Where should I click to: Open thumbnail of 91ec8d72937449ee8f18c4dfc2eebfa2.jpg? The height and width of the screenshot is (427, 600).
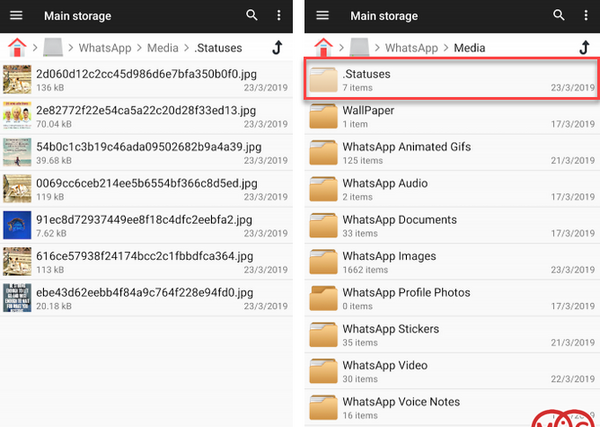(17, 225)
